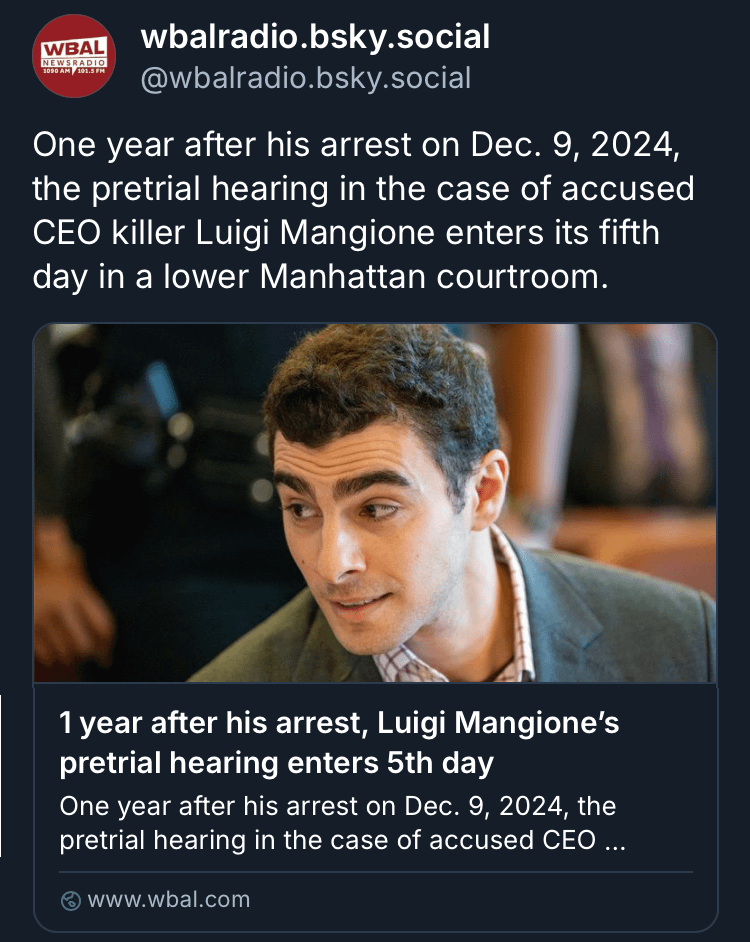Open the wbalradio.bsky.social display name
This screenshot has width=750, height=942.
(x=315, y=38)
